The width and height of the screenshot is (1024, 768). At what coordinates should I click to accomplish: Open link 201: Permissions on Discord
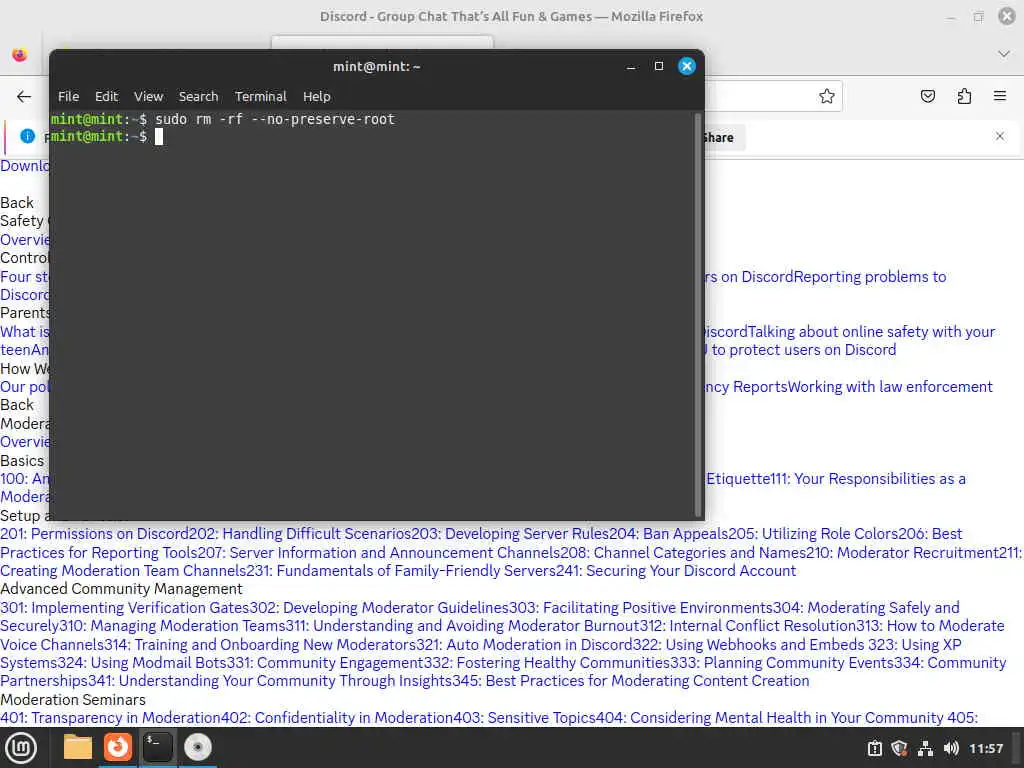point(94,534)
